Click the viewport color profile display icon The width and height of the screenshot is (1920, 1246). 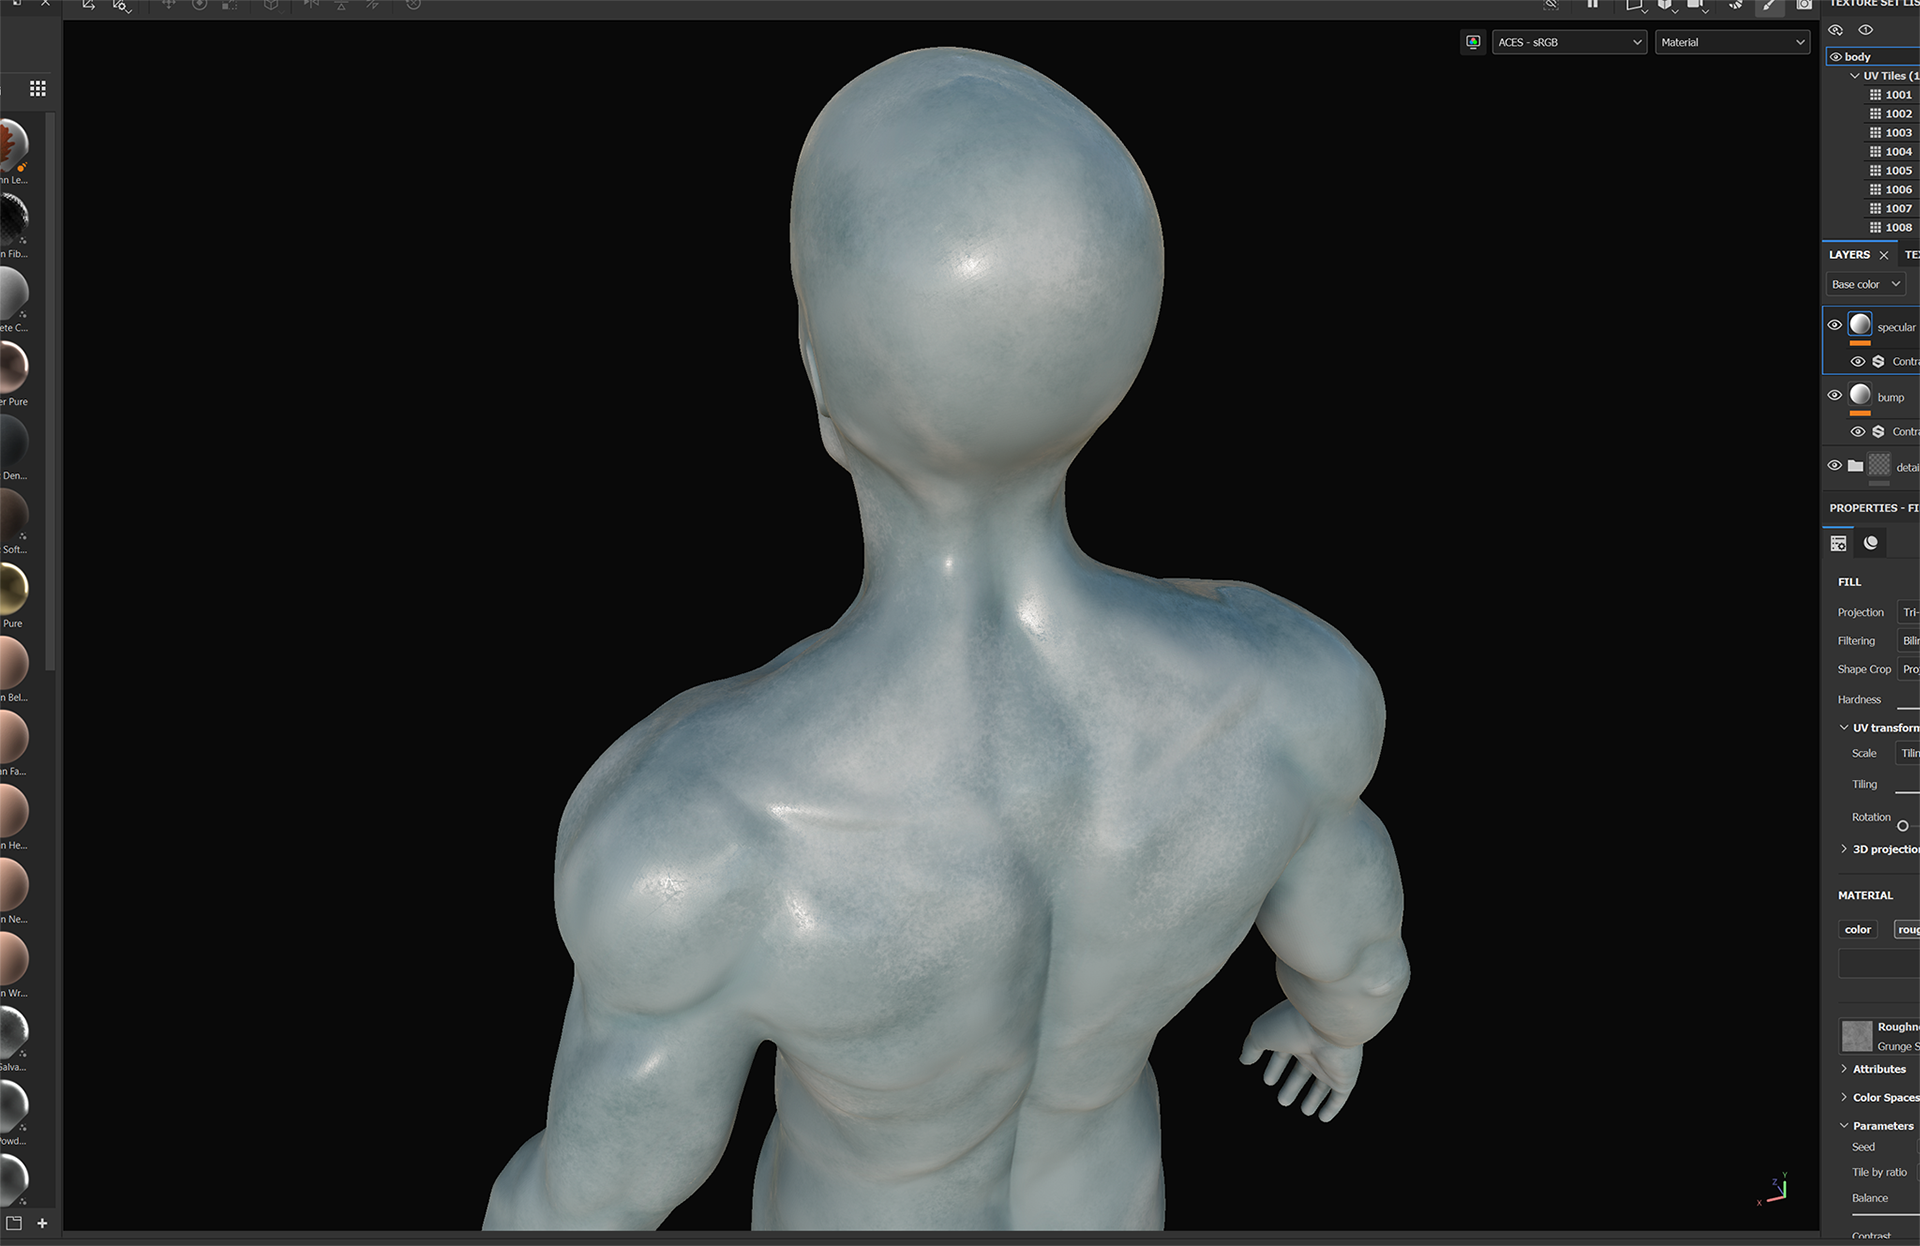[1473, 42]
